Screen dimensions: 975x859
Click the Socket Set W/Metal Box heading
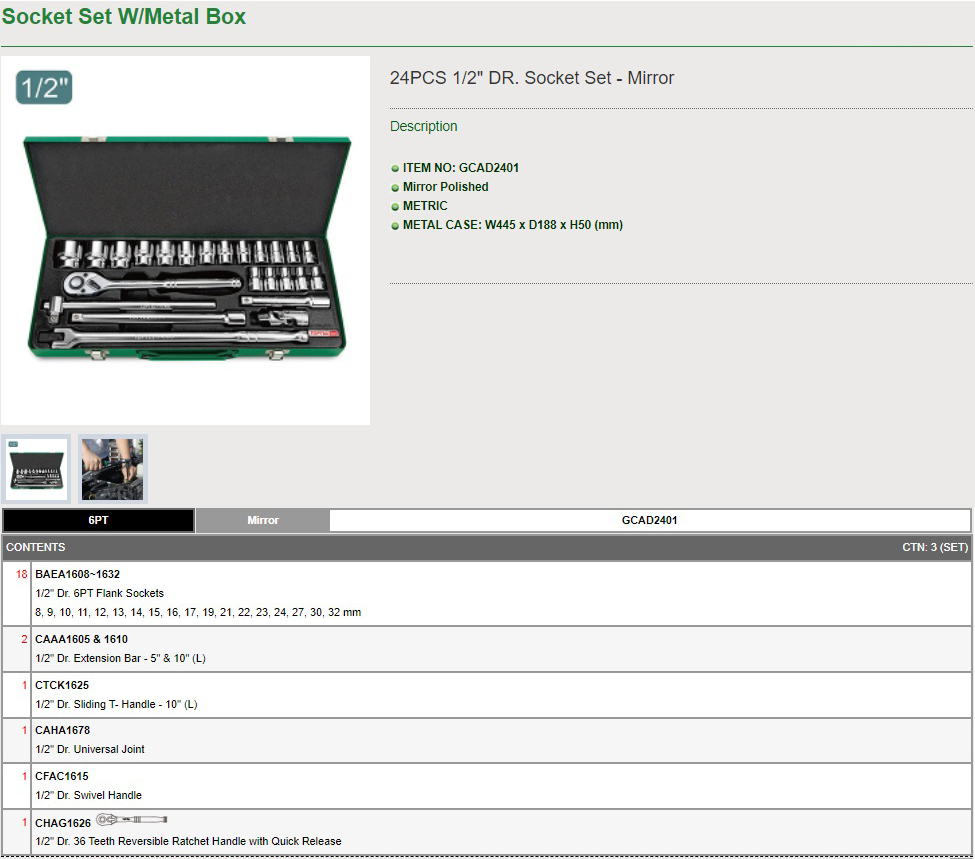coord(124,17)
